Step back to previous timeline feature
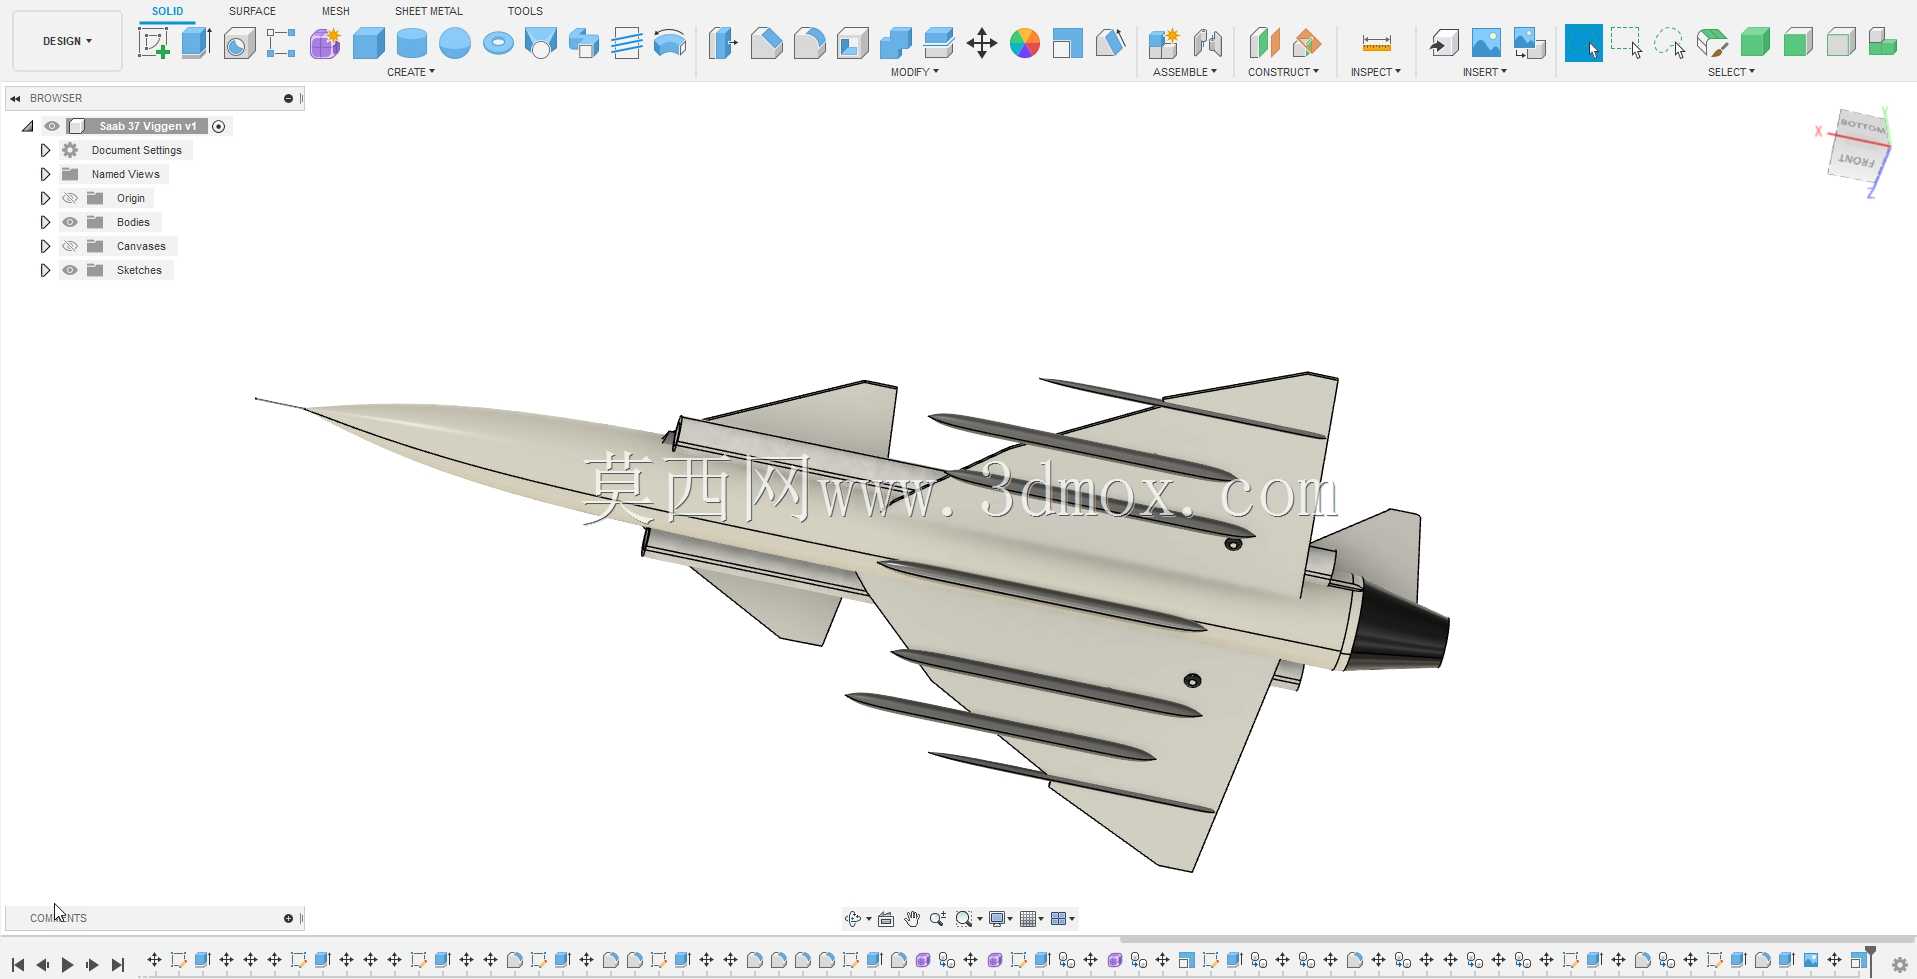The image size is (1917, 979). coord(42,965)
